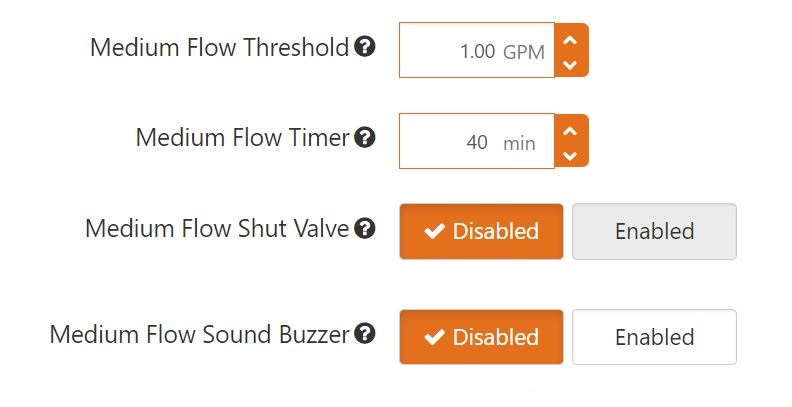Click the Medium Flow Sound Buzzer label

(x=199, y=335)
